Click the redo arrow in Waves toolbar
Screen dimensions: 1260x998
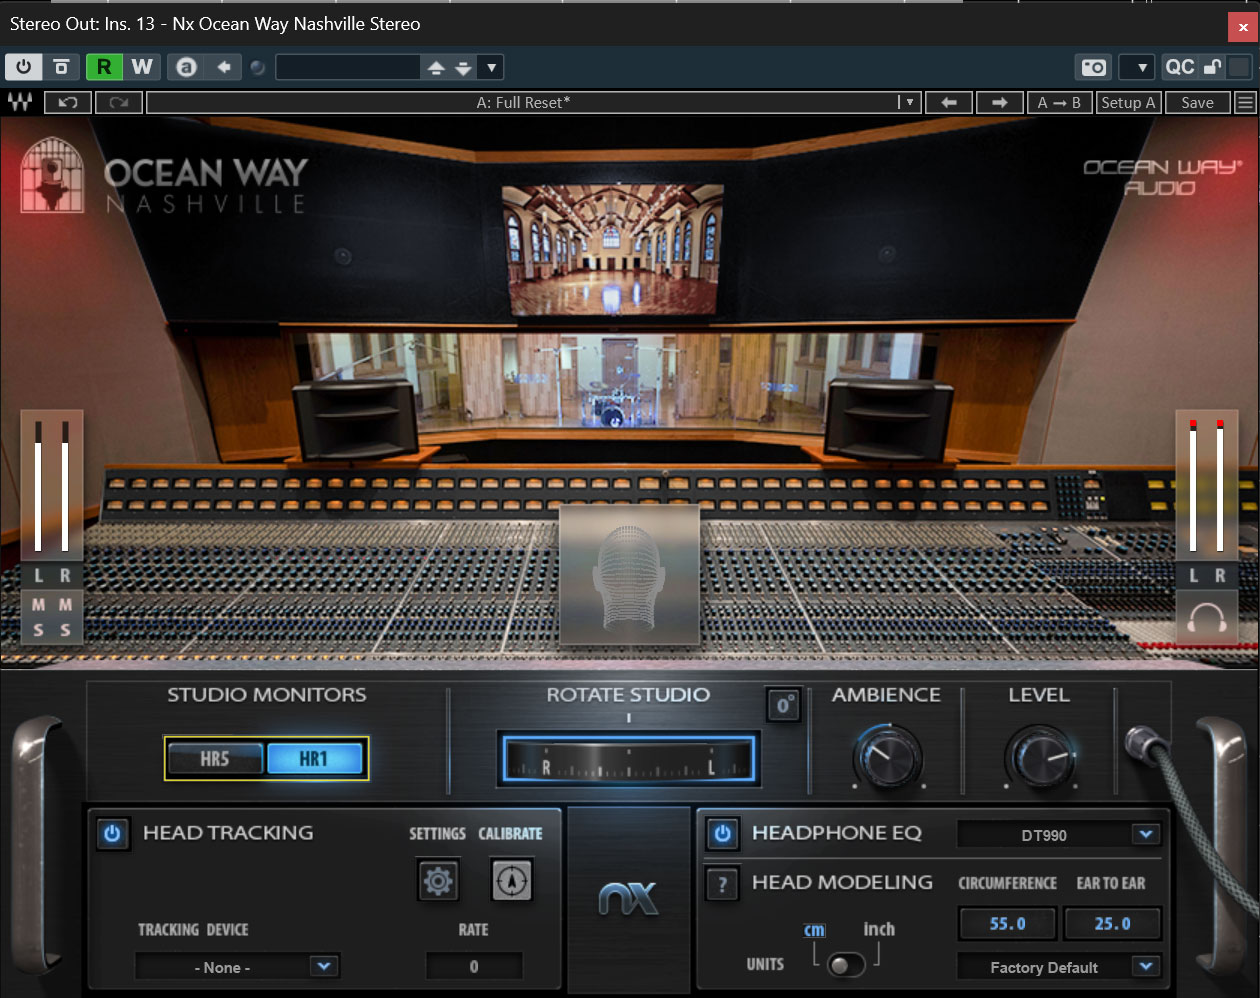click(119, 102)
